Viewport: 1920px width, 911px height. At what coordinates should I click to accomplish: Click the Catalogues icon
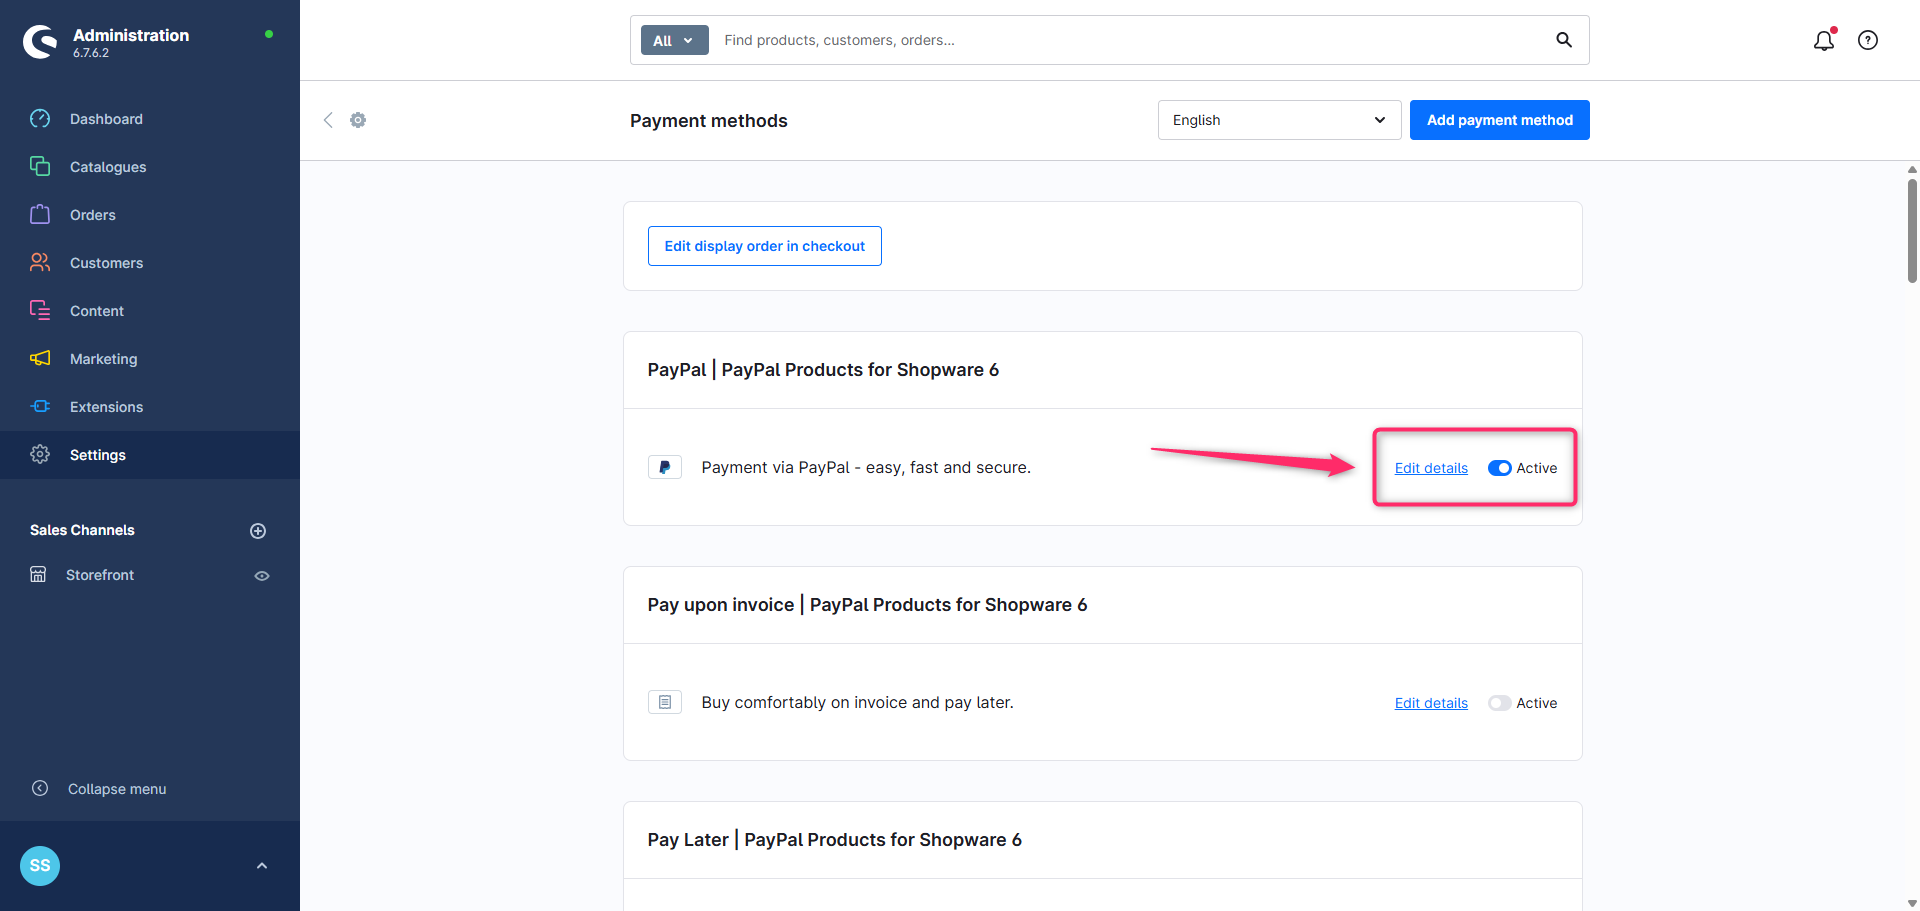[40, 166]
